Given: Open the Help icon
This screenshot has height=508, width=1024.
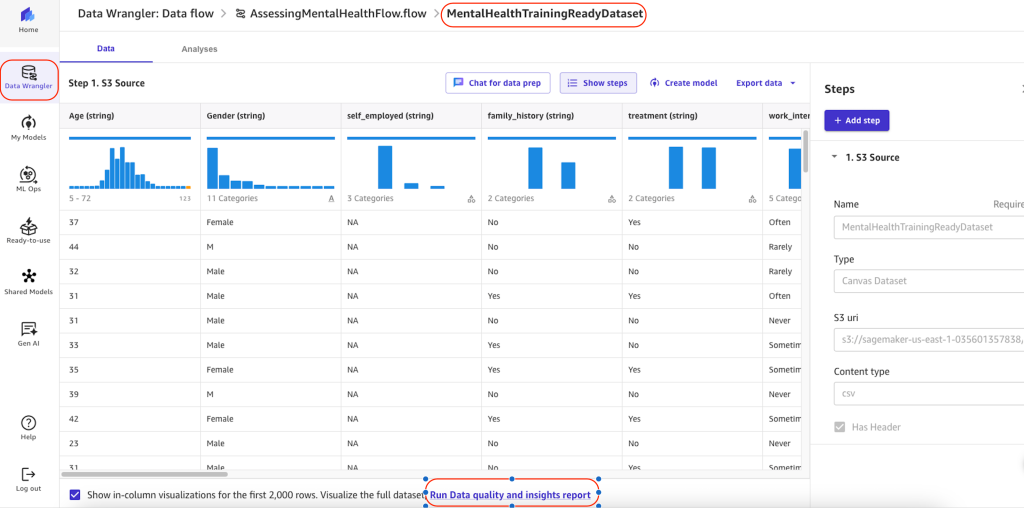Looking at the screenshot, I should click(x=28, y=428).
